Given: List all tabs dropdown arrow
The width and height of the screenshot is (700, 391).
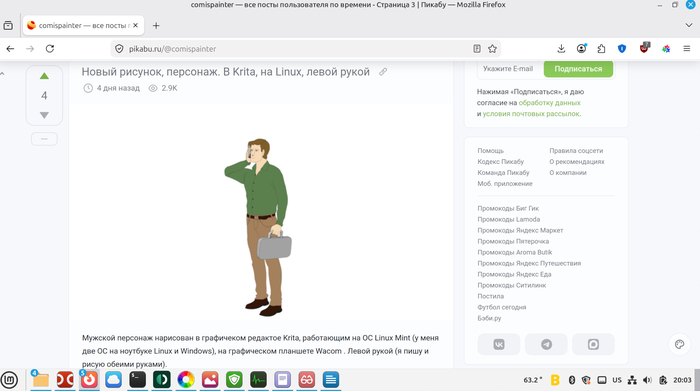Looking at the screenshot, I should [688, 25].
